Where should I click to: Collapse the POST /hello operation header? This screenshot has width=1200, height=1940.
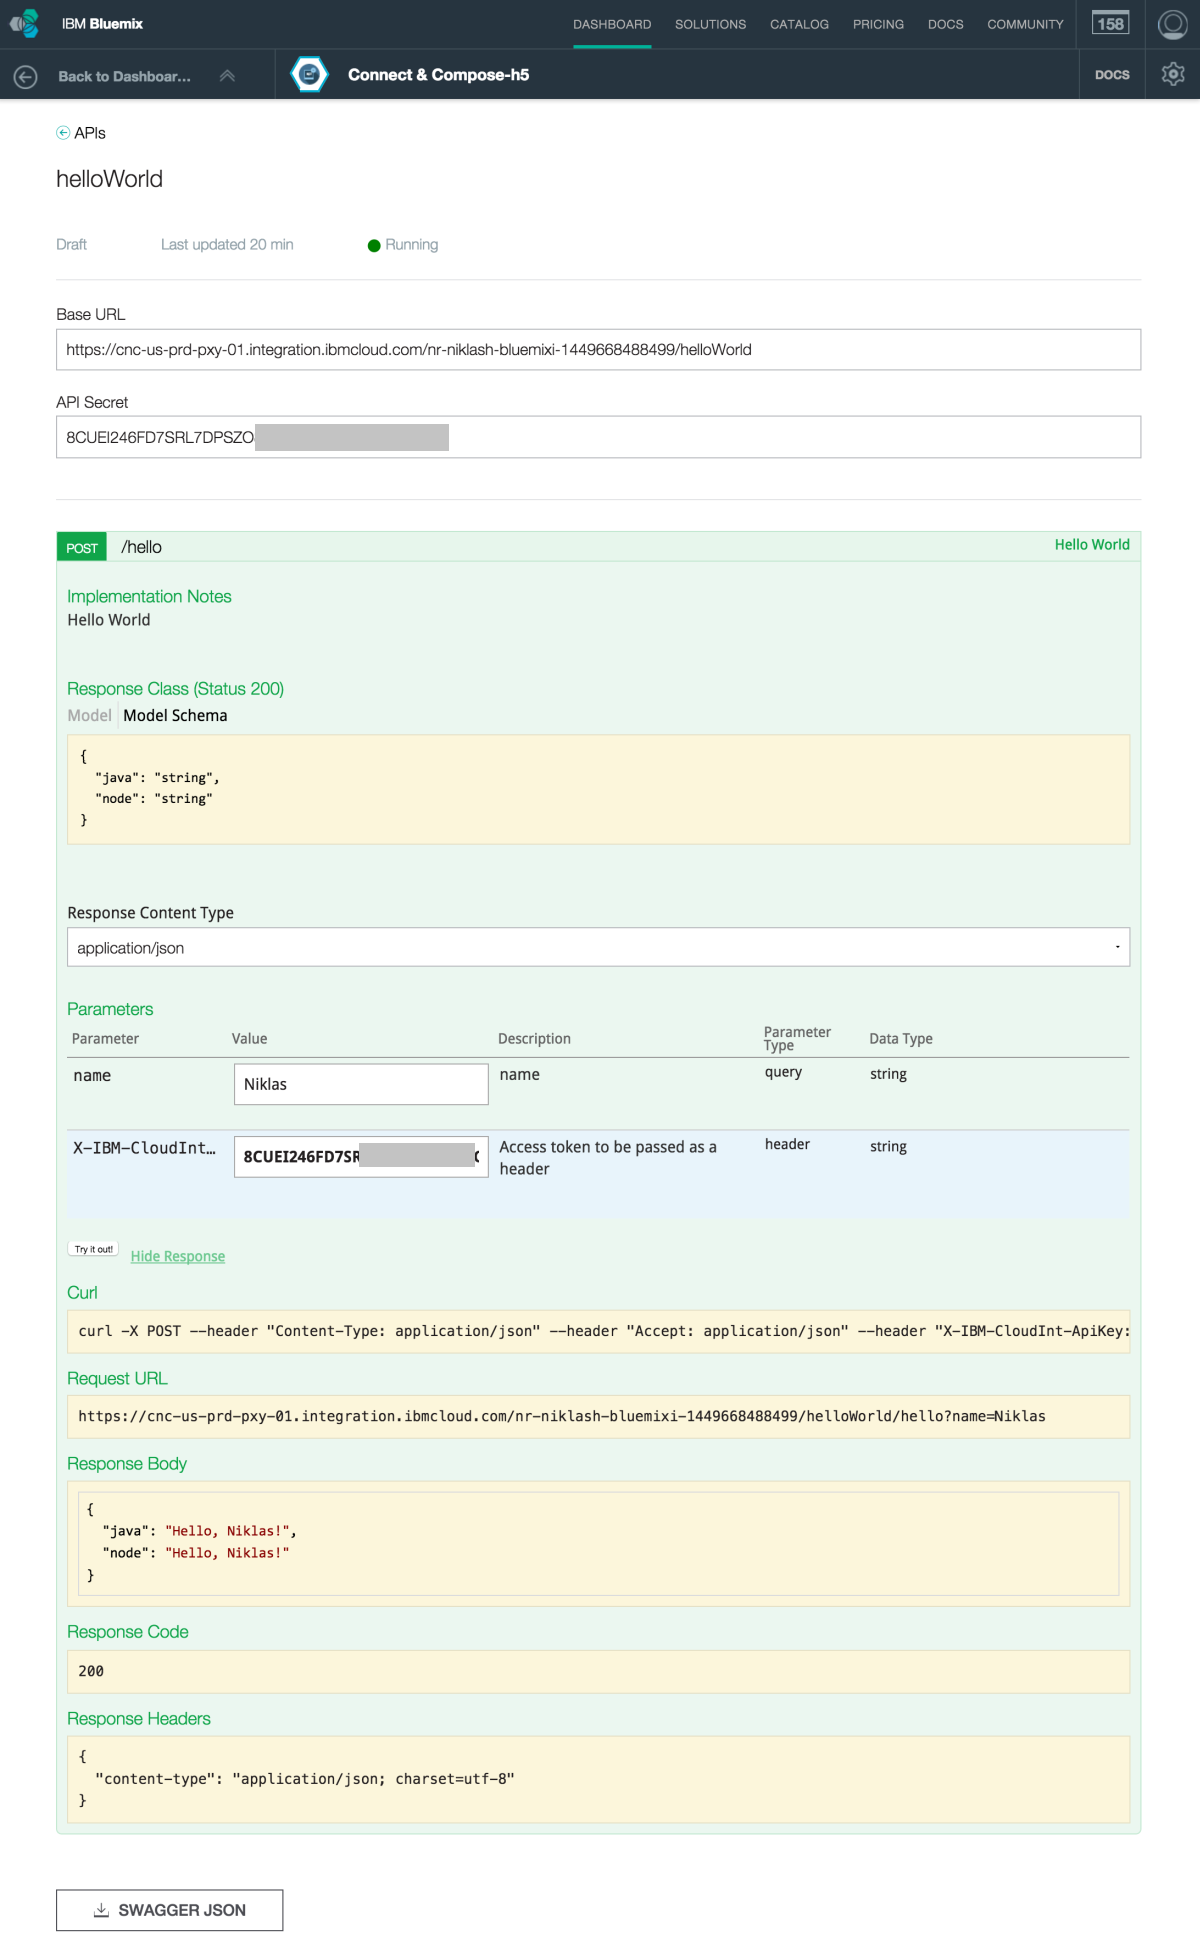point(142,547)
